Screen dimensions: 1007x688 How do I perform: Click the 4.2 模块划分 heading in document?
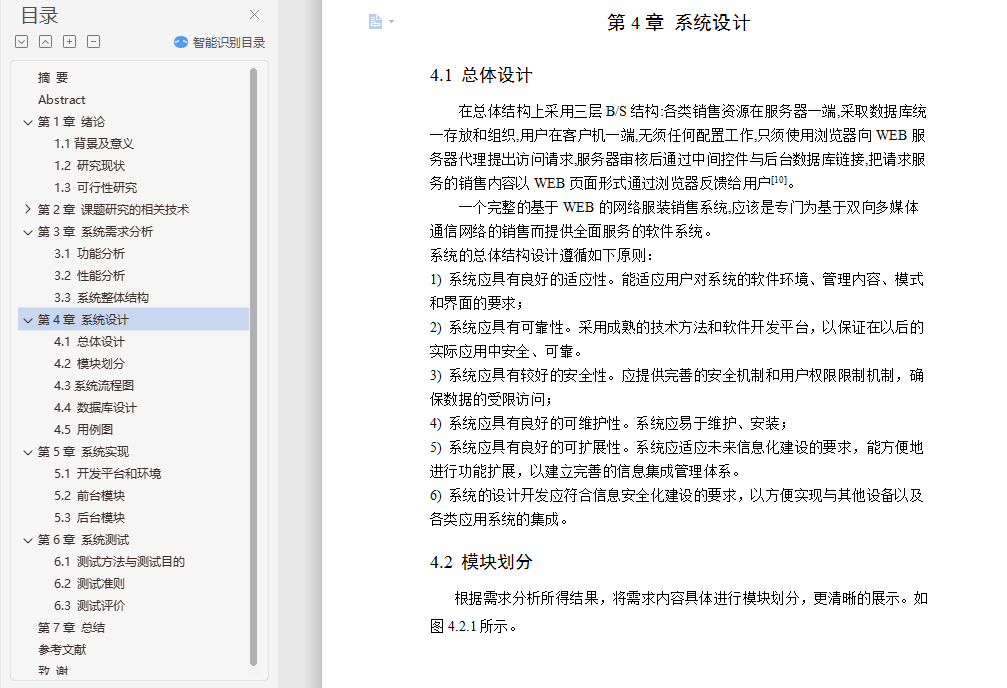click(481, 562)
